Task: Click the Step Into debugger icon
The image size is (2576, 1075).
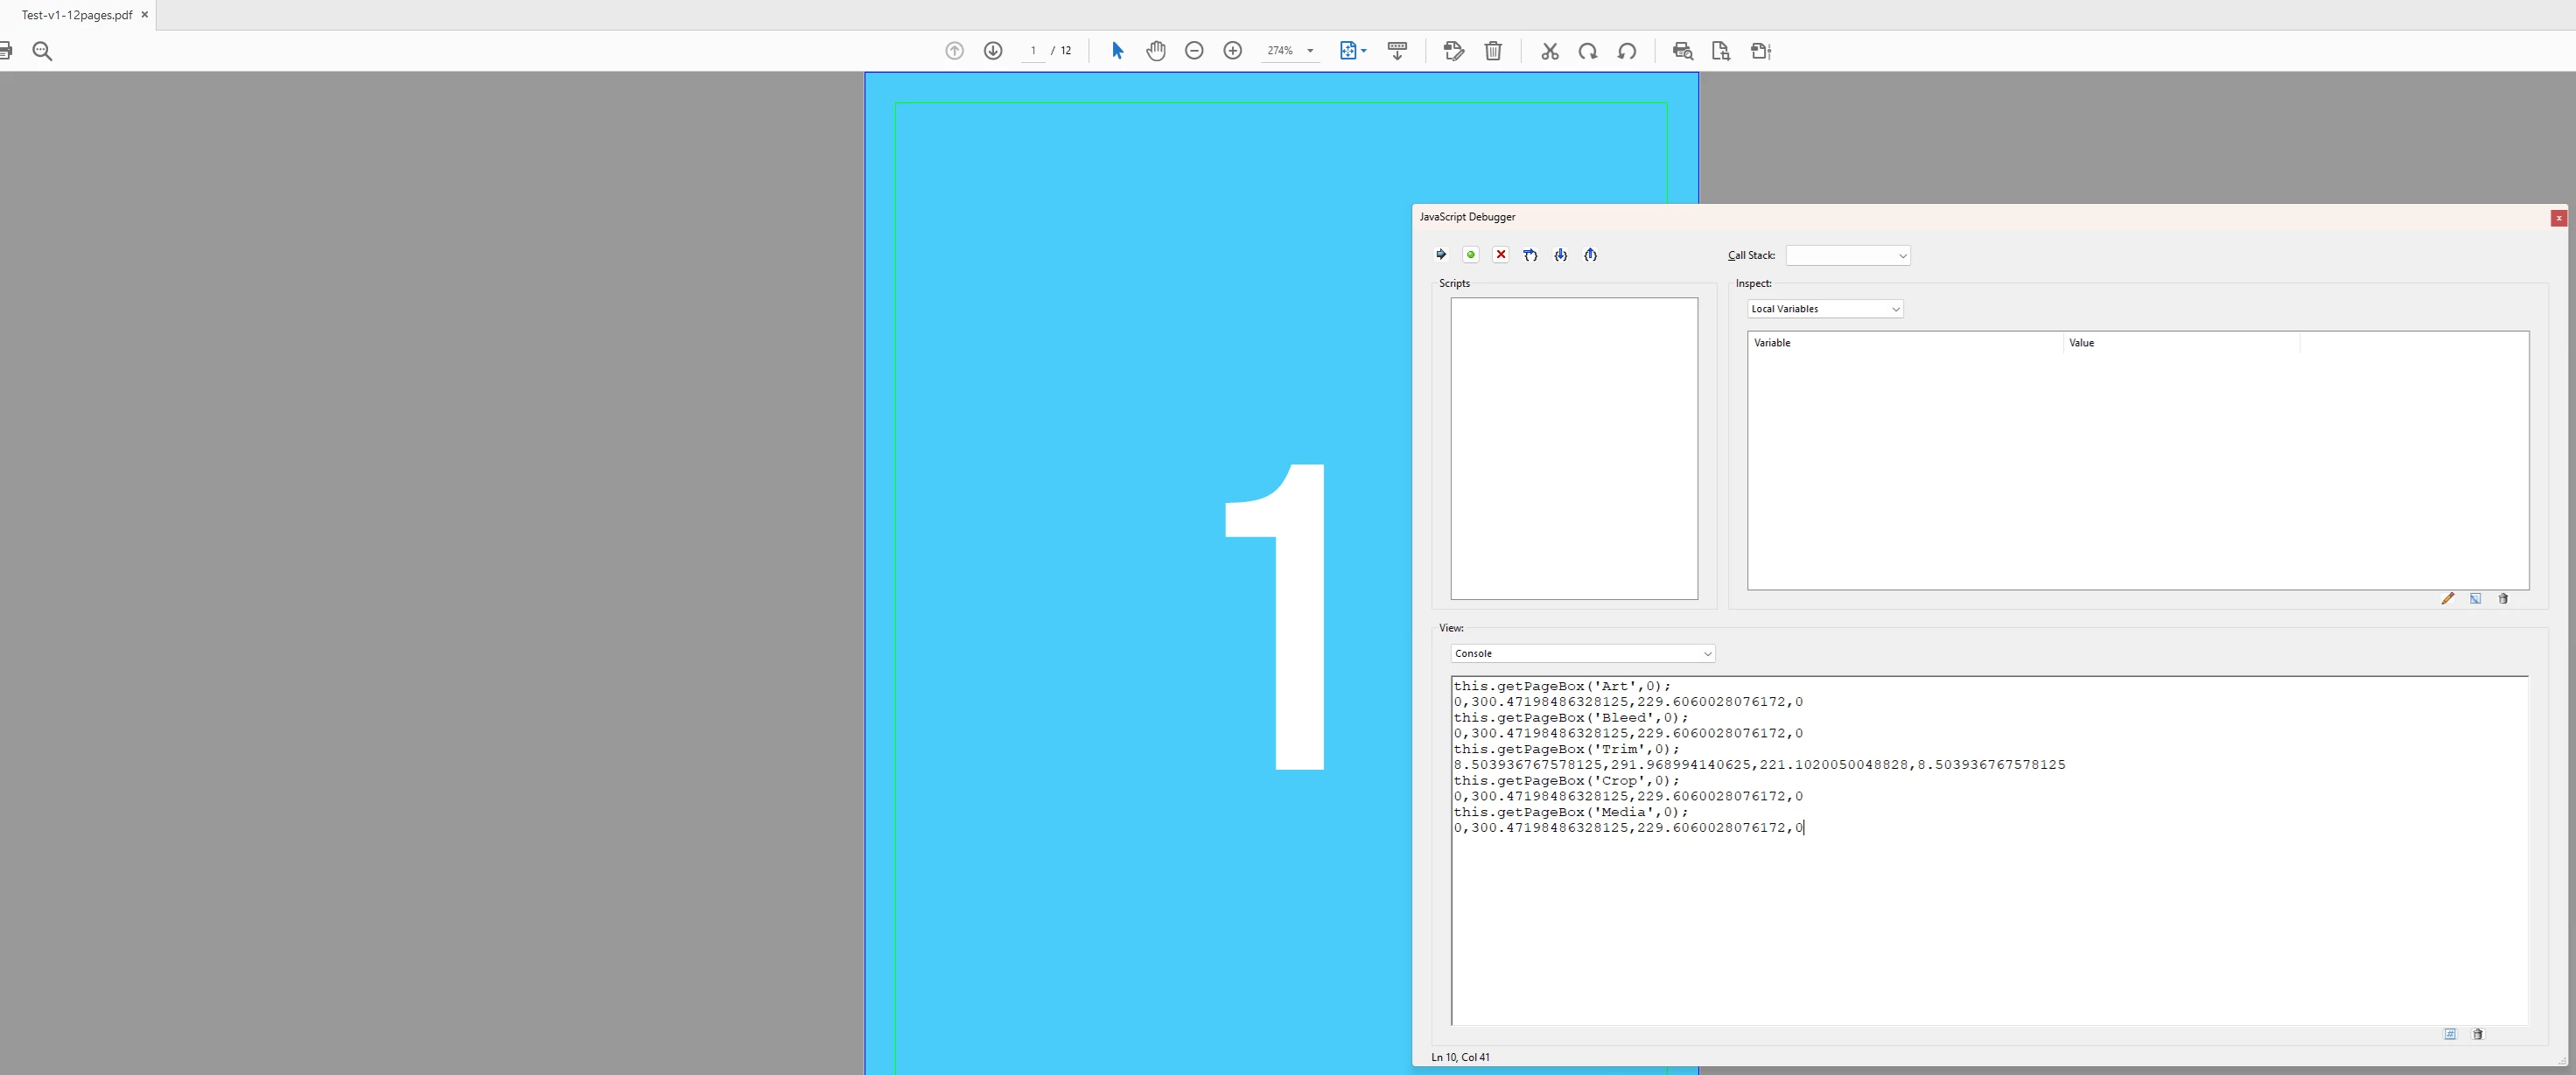Action: pyautogui.click(x=1561, y=255)
